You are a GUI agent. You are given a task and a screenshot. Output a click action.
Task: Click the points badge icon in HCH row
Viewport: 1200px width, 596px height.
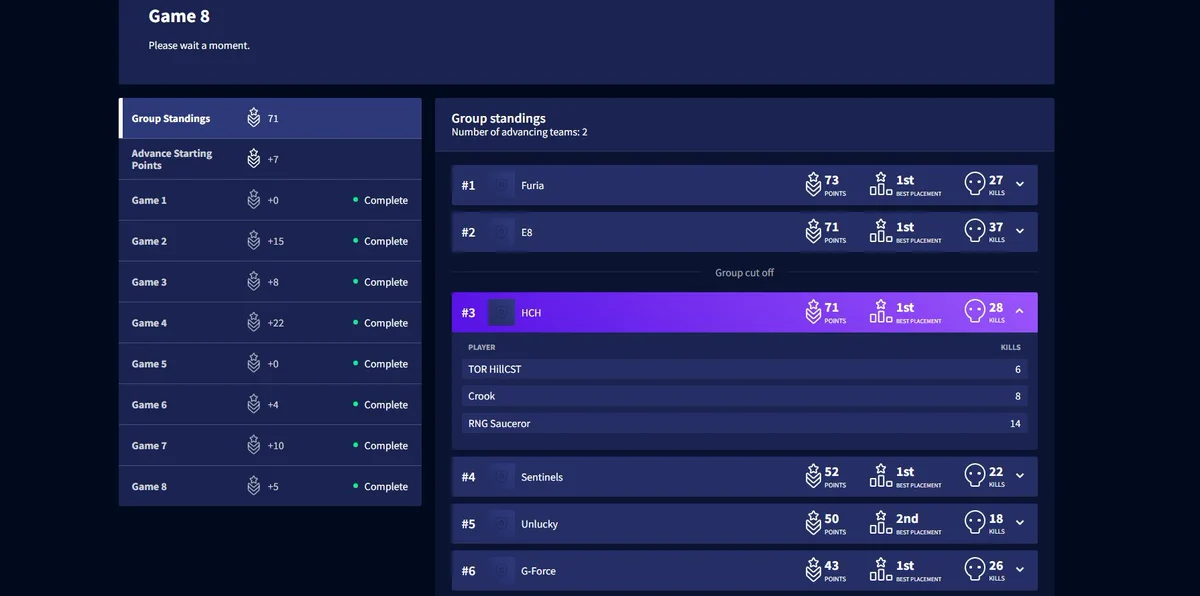[813, 312]
